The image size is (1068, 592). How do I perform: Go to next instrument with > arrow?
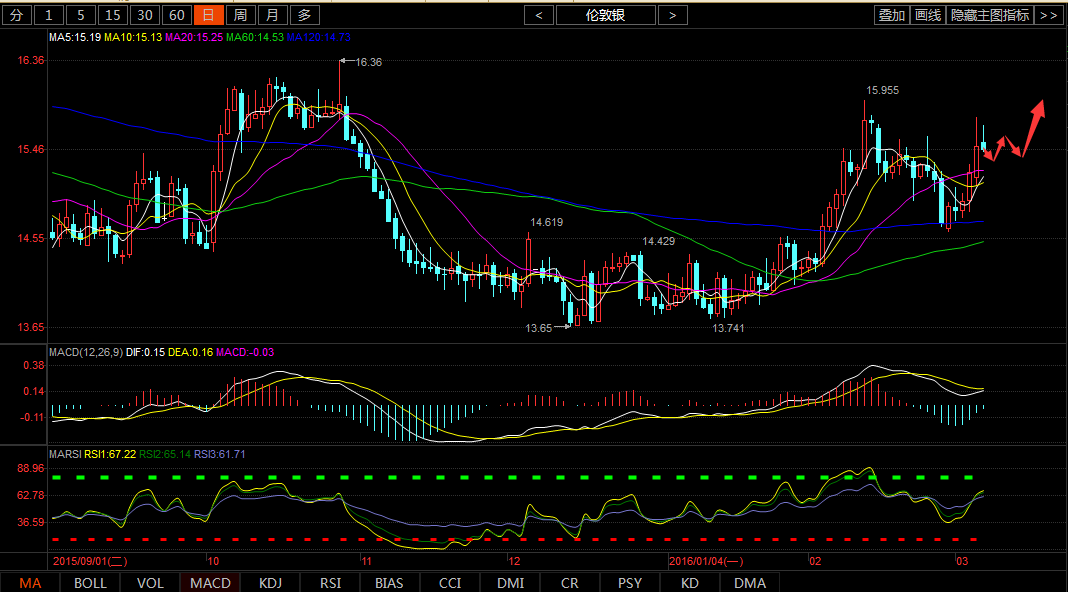click(x=673, y=15)
